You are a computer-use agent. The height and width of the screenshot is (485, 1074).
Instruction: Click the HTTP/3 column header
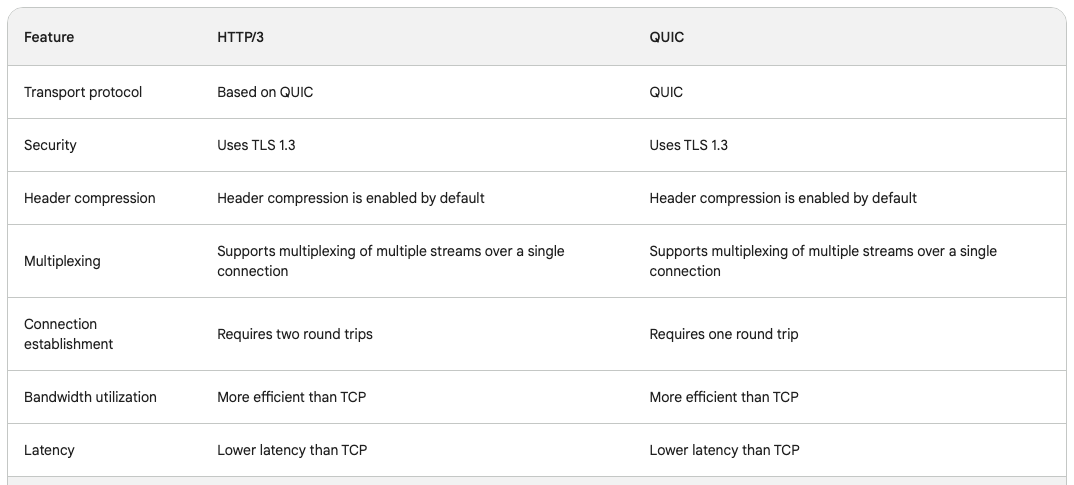click(x=240, y=37)
